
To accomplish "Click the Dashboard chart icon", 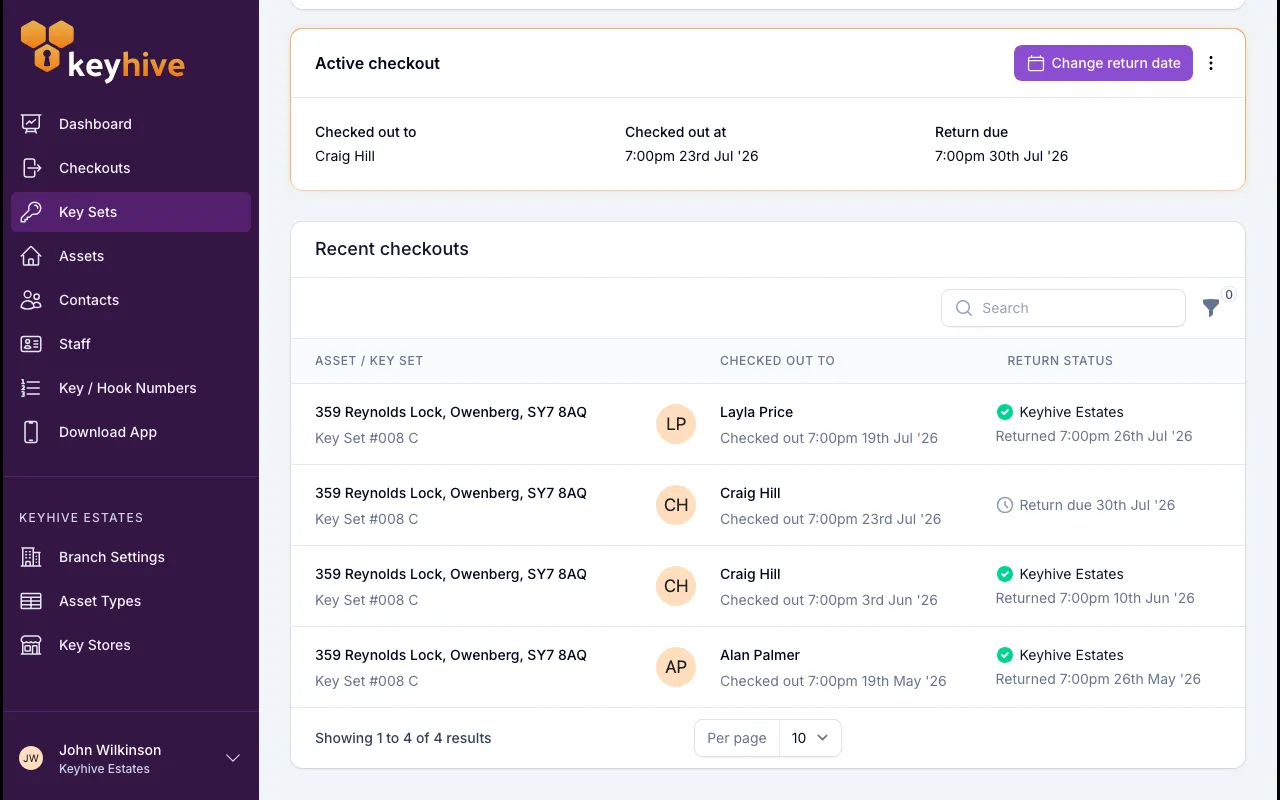I will 31,124.
